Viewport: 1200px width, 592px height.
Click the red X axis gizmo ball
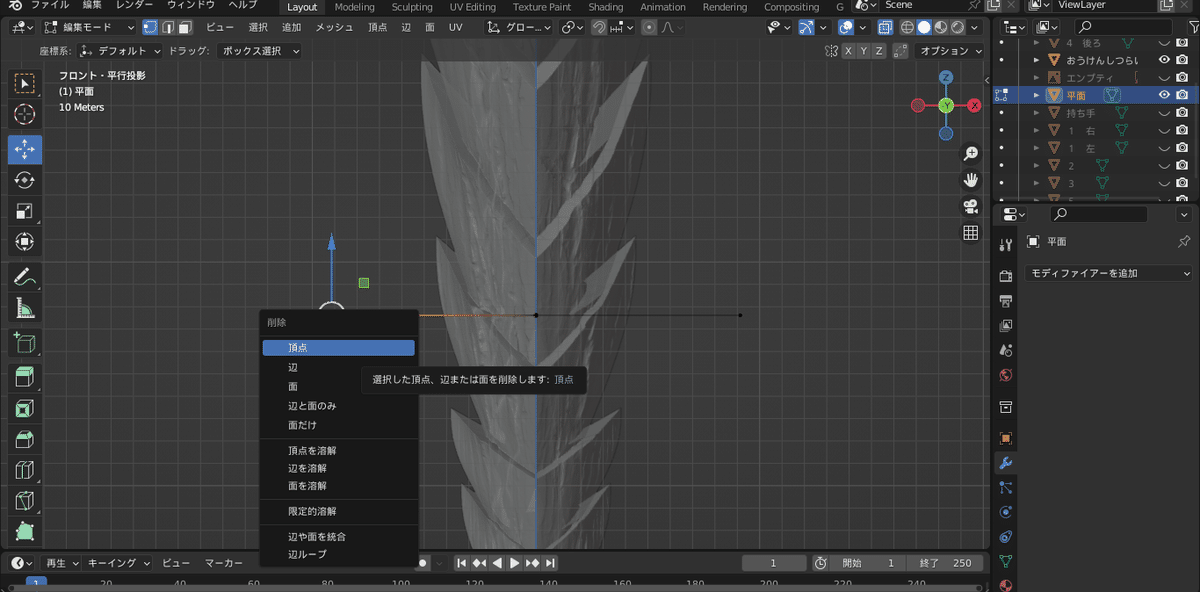coord(974,105)
